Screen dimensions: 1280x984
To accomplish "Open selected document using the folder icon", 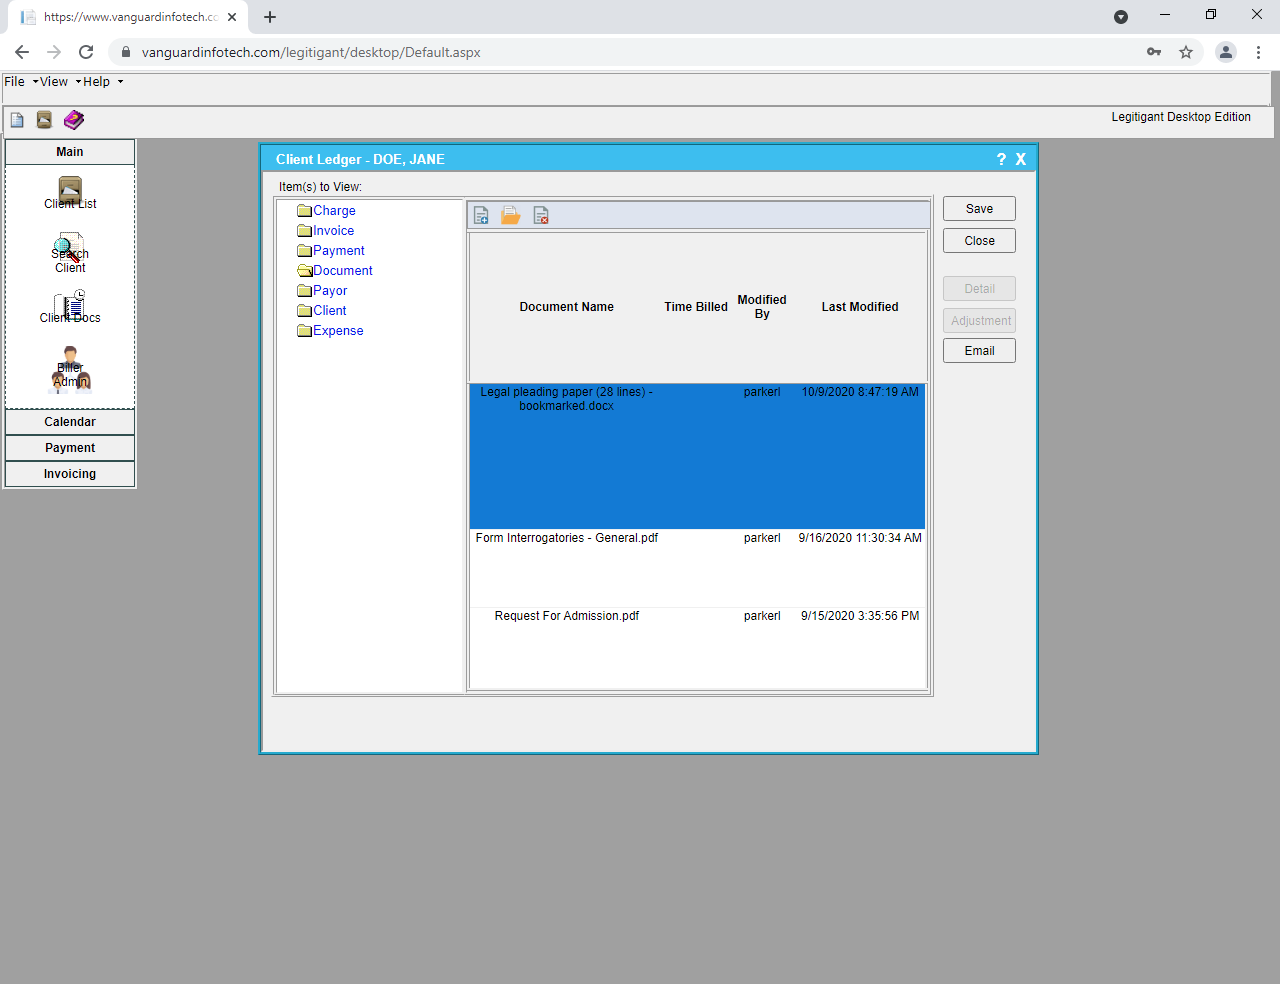I will 511,215.
